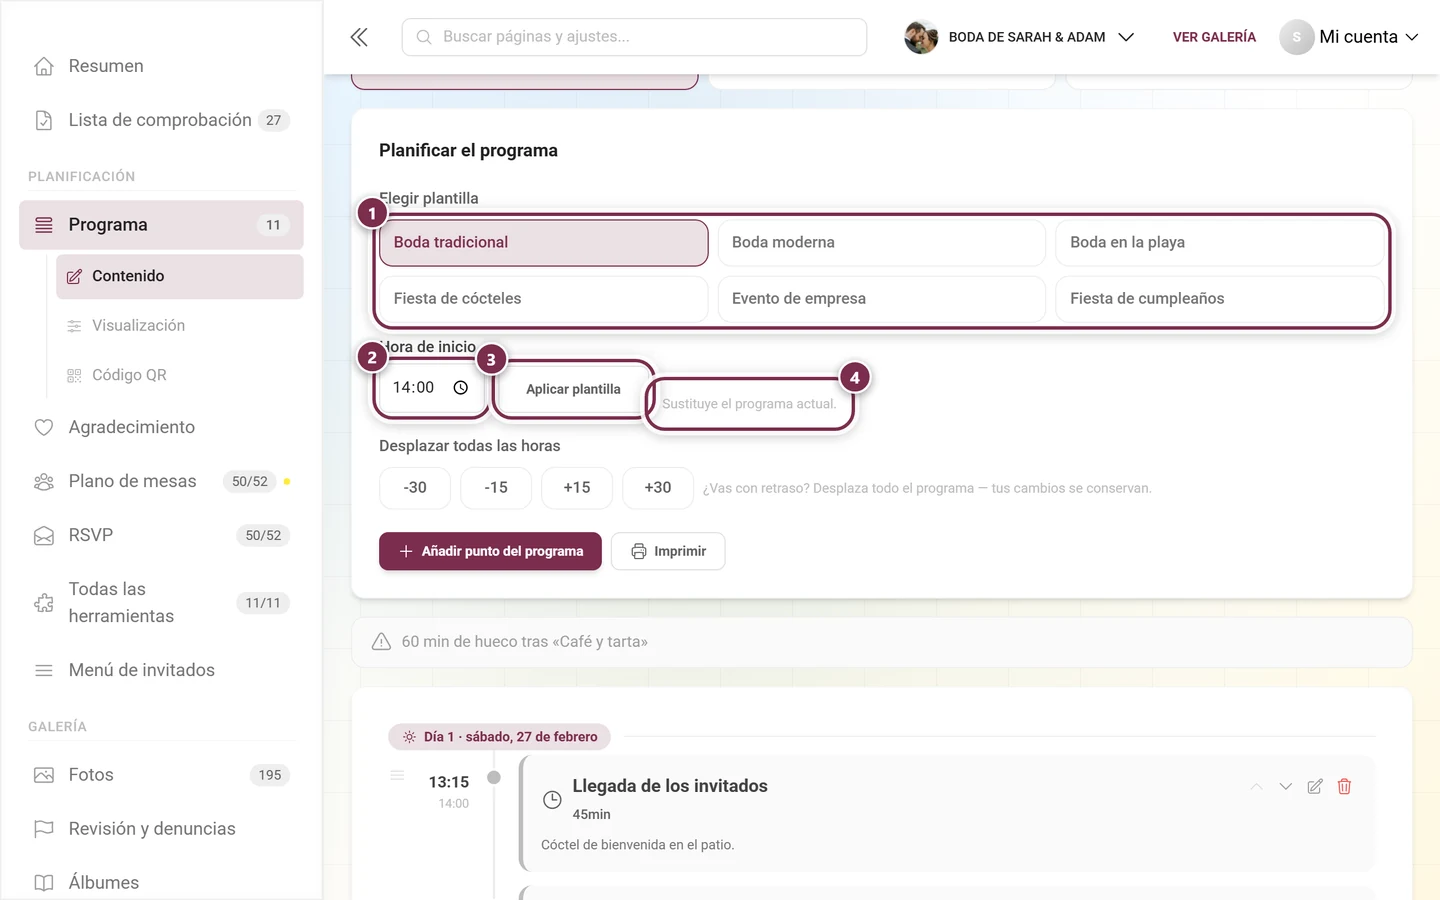Viewport: 1440px width, 900px height.
Task: Move Llegada de los invitados up
Action: [x=1256, y=787]
